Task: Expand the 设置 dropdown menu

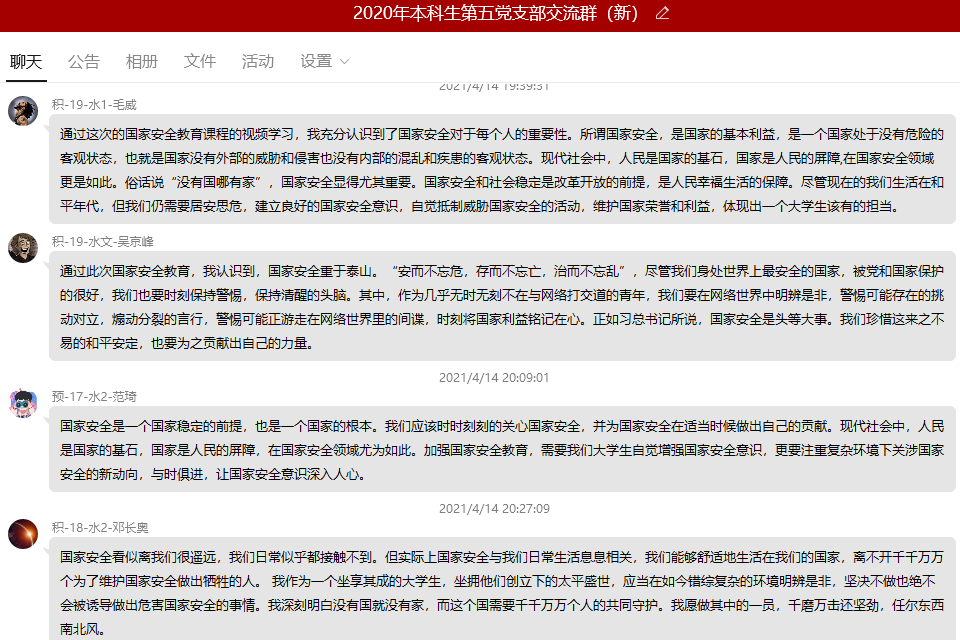Action: pos(324,61)
